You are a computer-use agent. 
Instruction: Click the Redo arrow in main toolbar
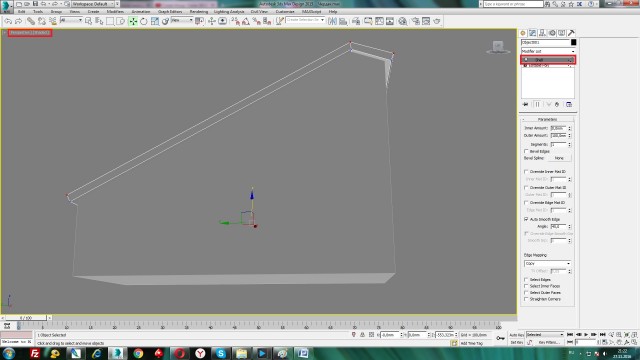[18, 21]
